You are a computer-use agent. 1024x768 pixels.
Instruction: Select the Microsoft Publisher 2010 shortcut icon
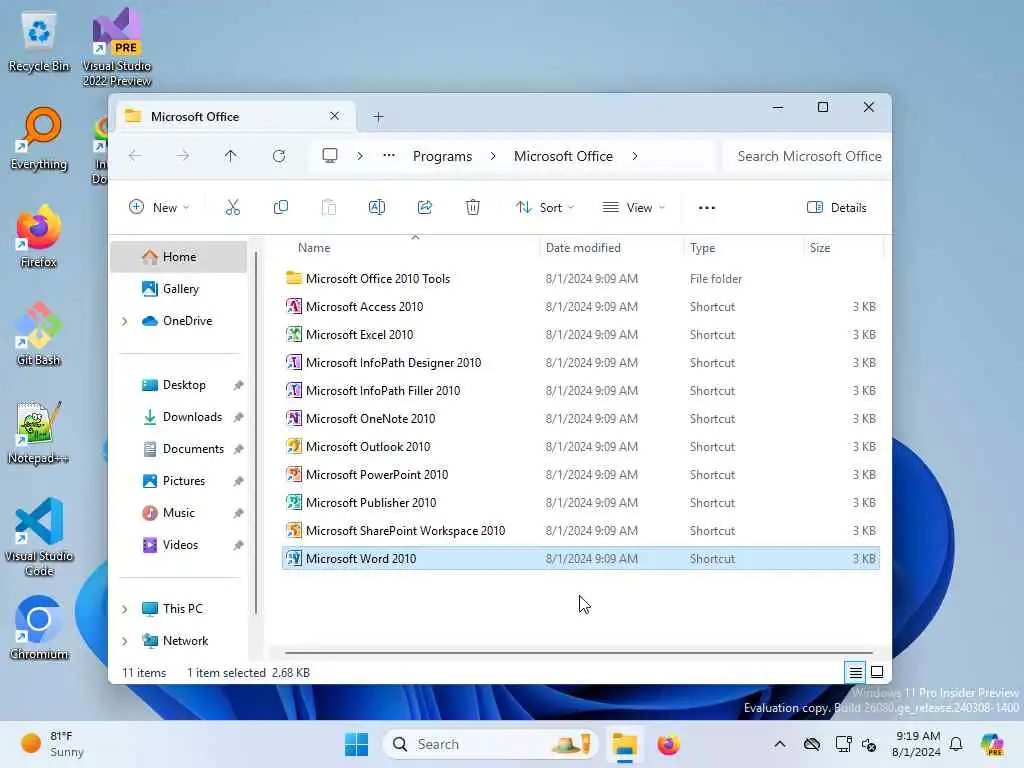click(294, 503)
